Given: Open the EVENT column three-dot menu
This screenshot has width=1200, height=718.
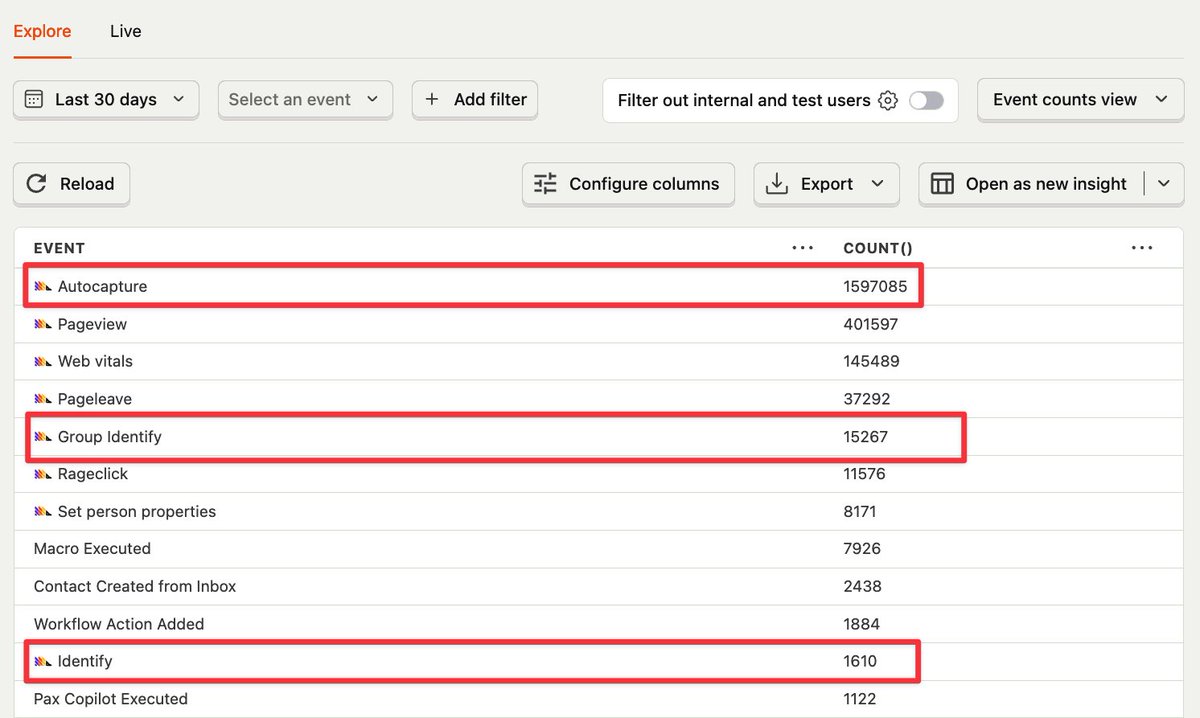Looking at the screenshot, I should pos(802,248).
